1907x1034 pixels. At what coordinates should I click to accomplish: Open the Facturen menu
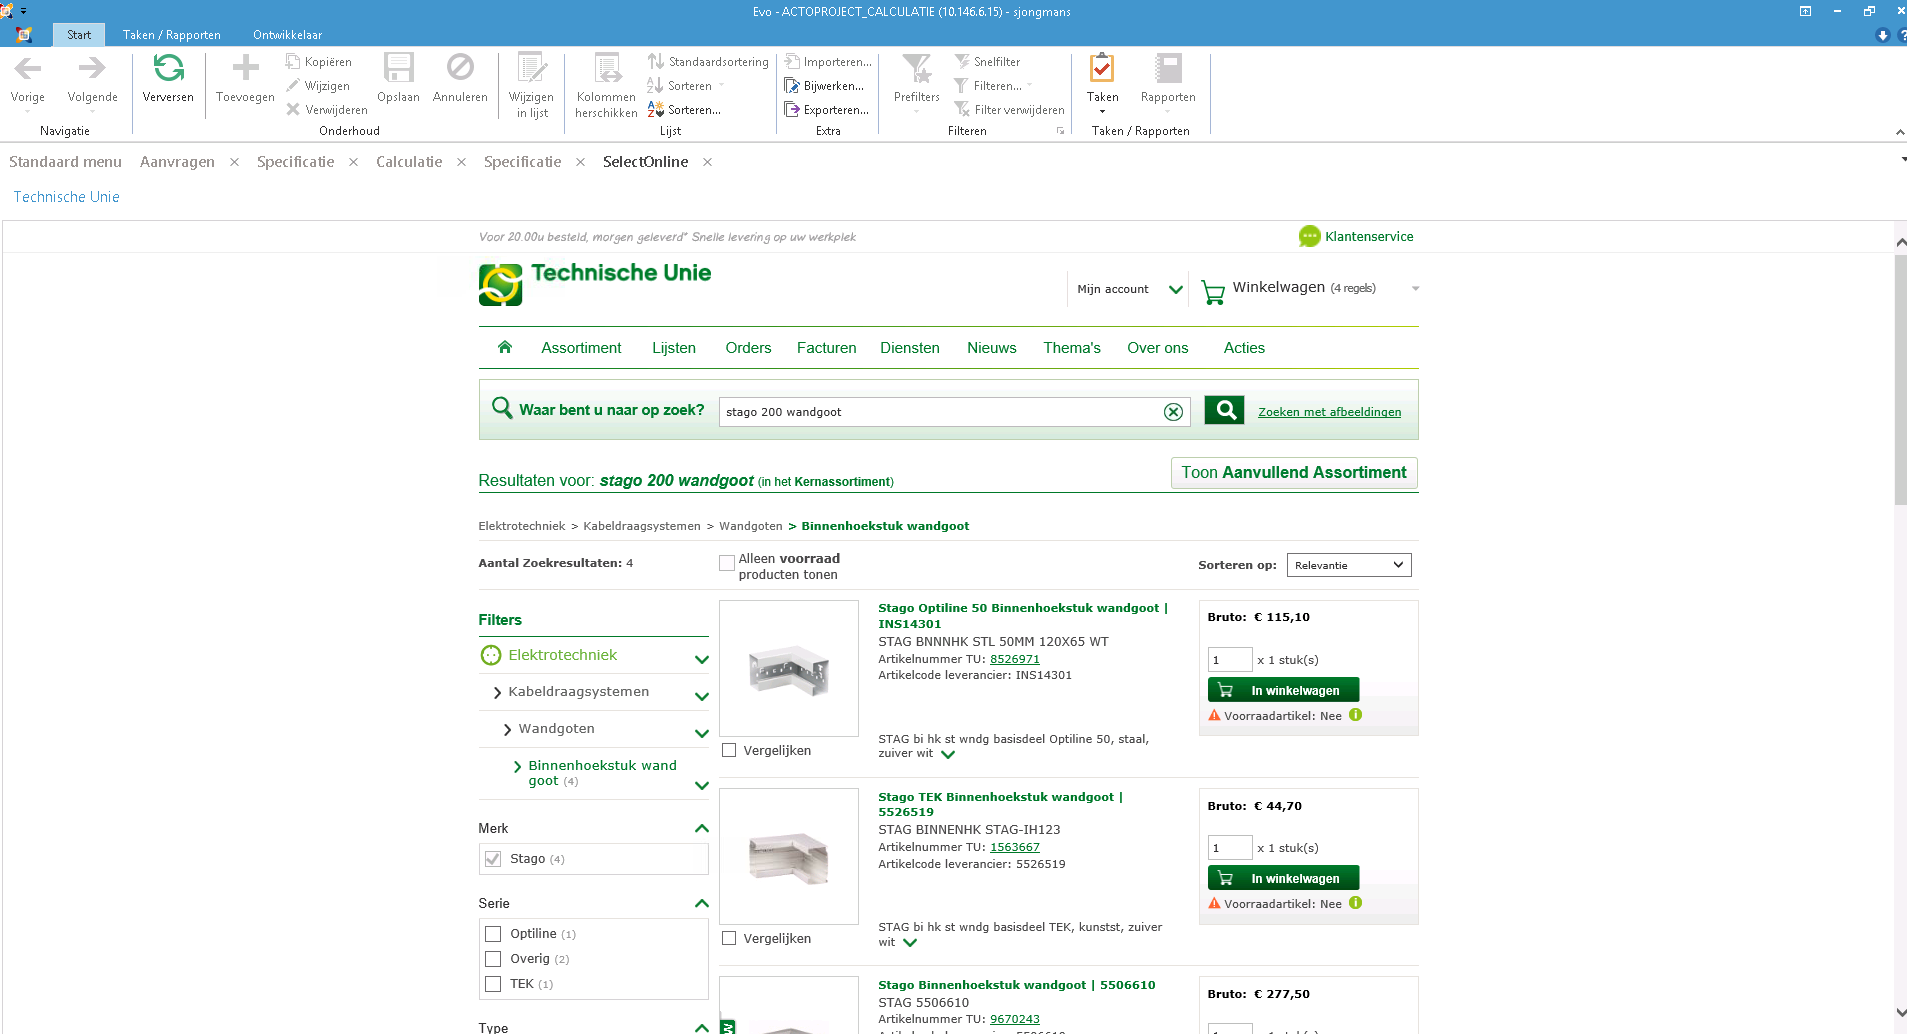click(826, 348)
